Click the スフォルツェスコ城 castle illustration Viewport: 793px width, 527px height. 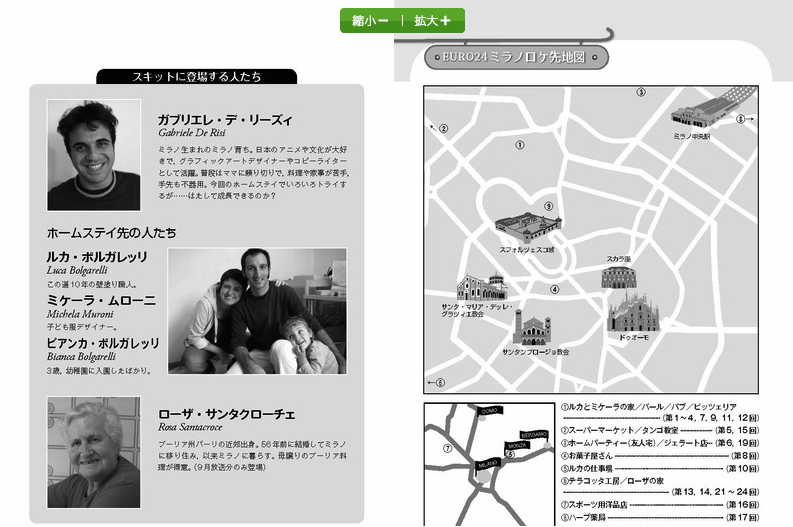528,228
